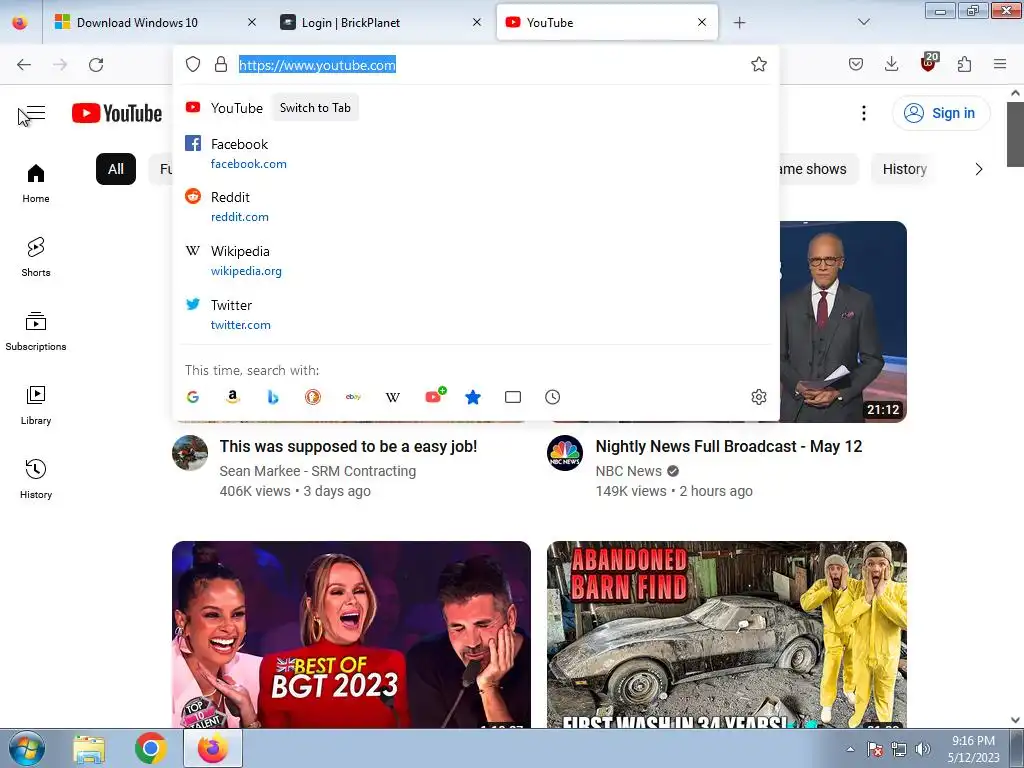Add the YouTube search engine
The height and width of the screenshot is (768, 1024).
(x=435, y=396)
